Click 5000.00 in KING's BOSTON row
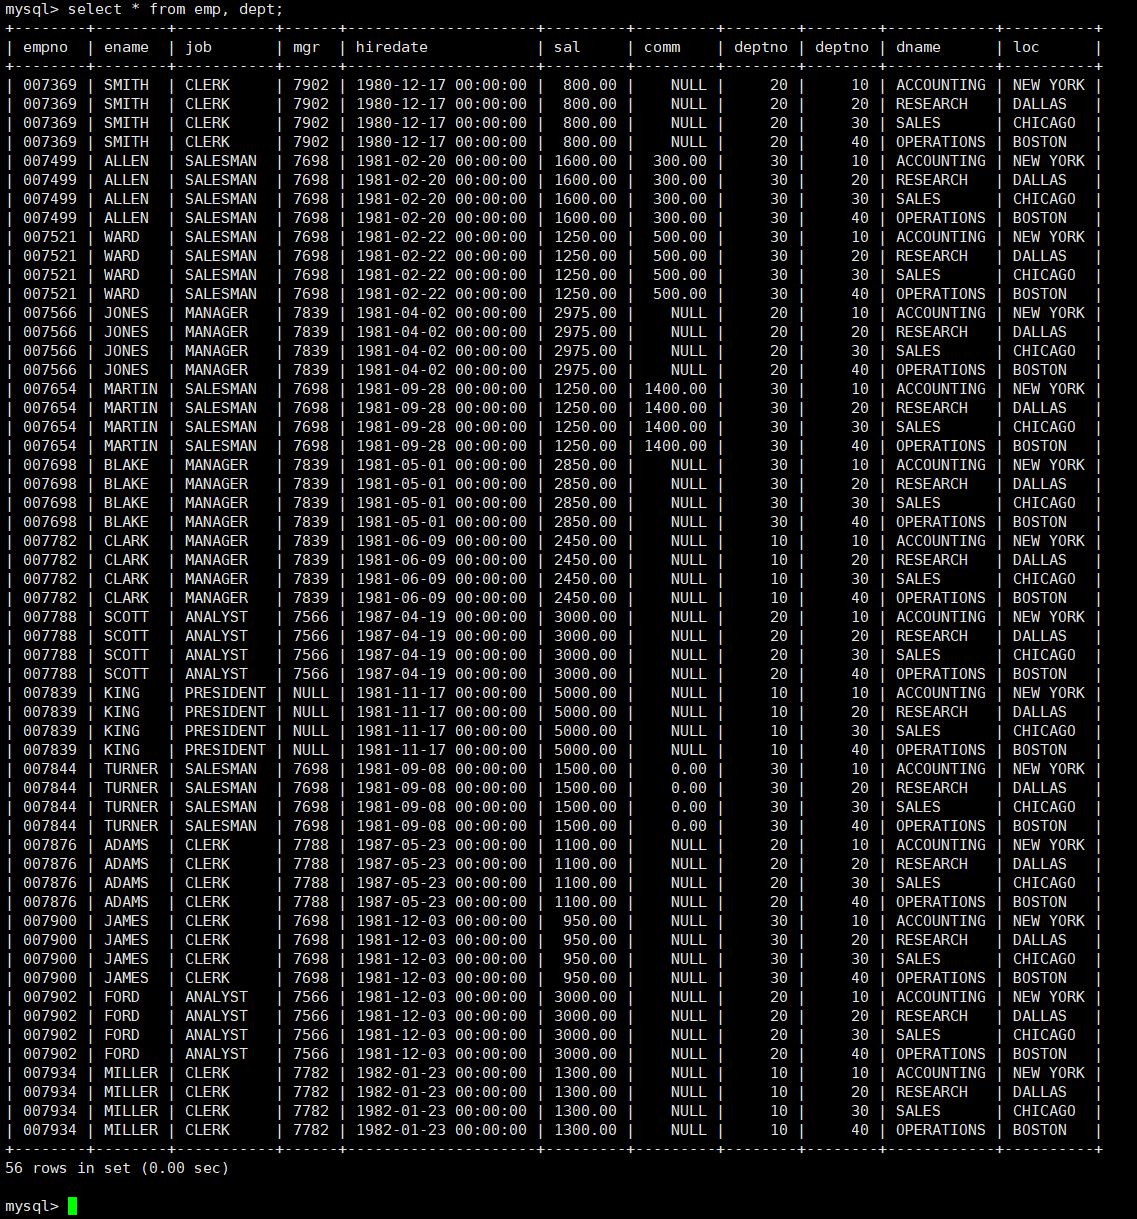Viewport: 1137px width, 1219px height. [x=585, y=750]
